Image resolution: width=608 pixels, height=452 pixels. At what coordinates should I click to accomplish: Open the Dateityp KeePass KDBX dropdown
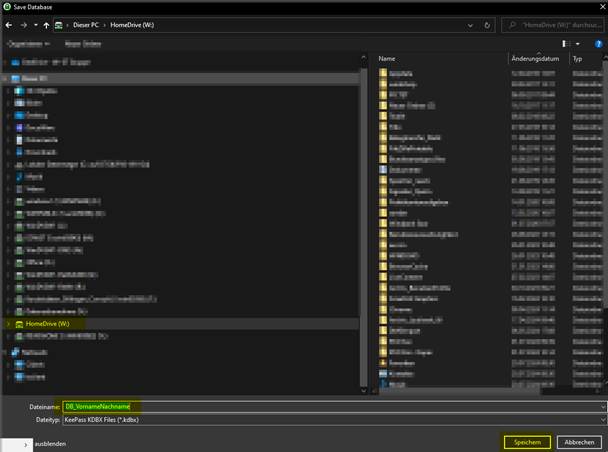[334, 420]
